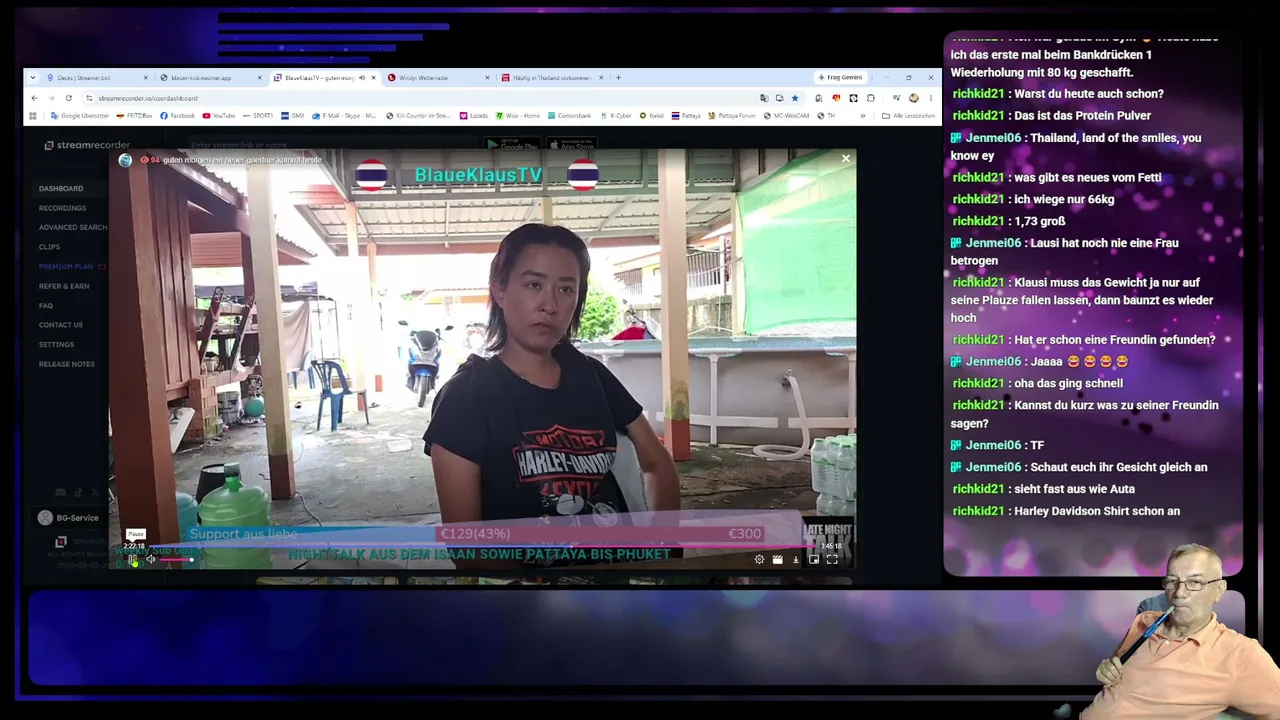Open Settings in the sidebar
The image size is (1280, 720).
tap(56, 344)
